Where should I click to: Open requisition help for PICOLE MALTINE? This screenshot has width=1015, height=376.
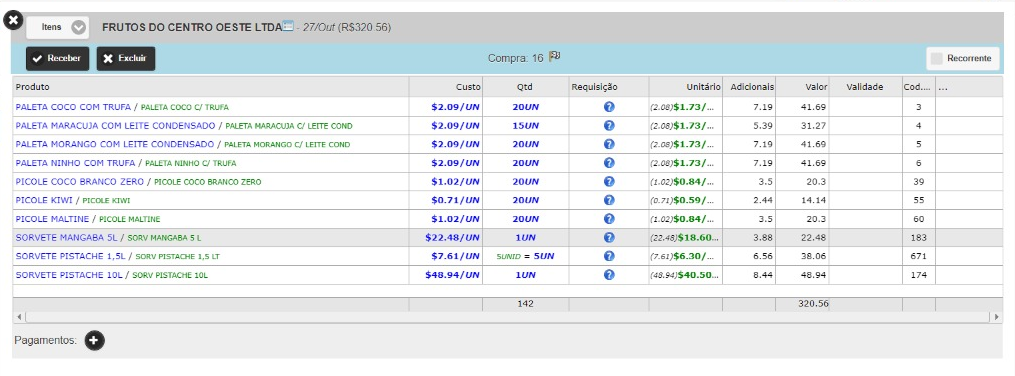(x=609, y=219)
